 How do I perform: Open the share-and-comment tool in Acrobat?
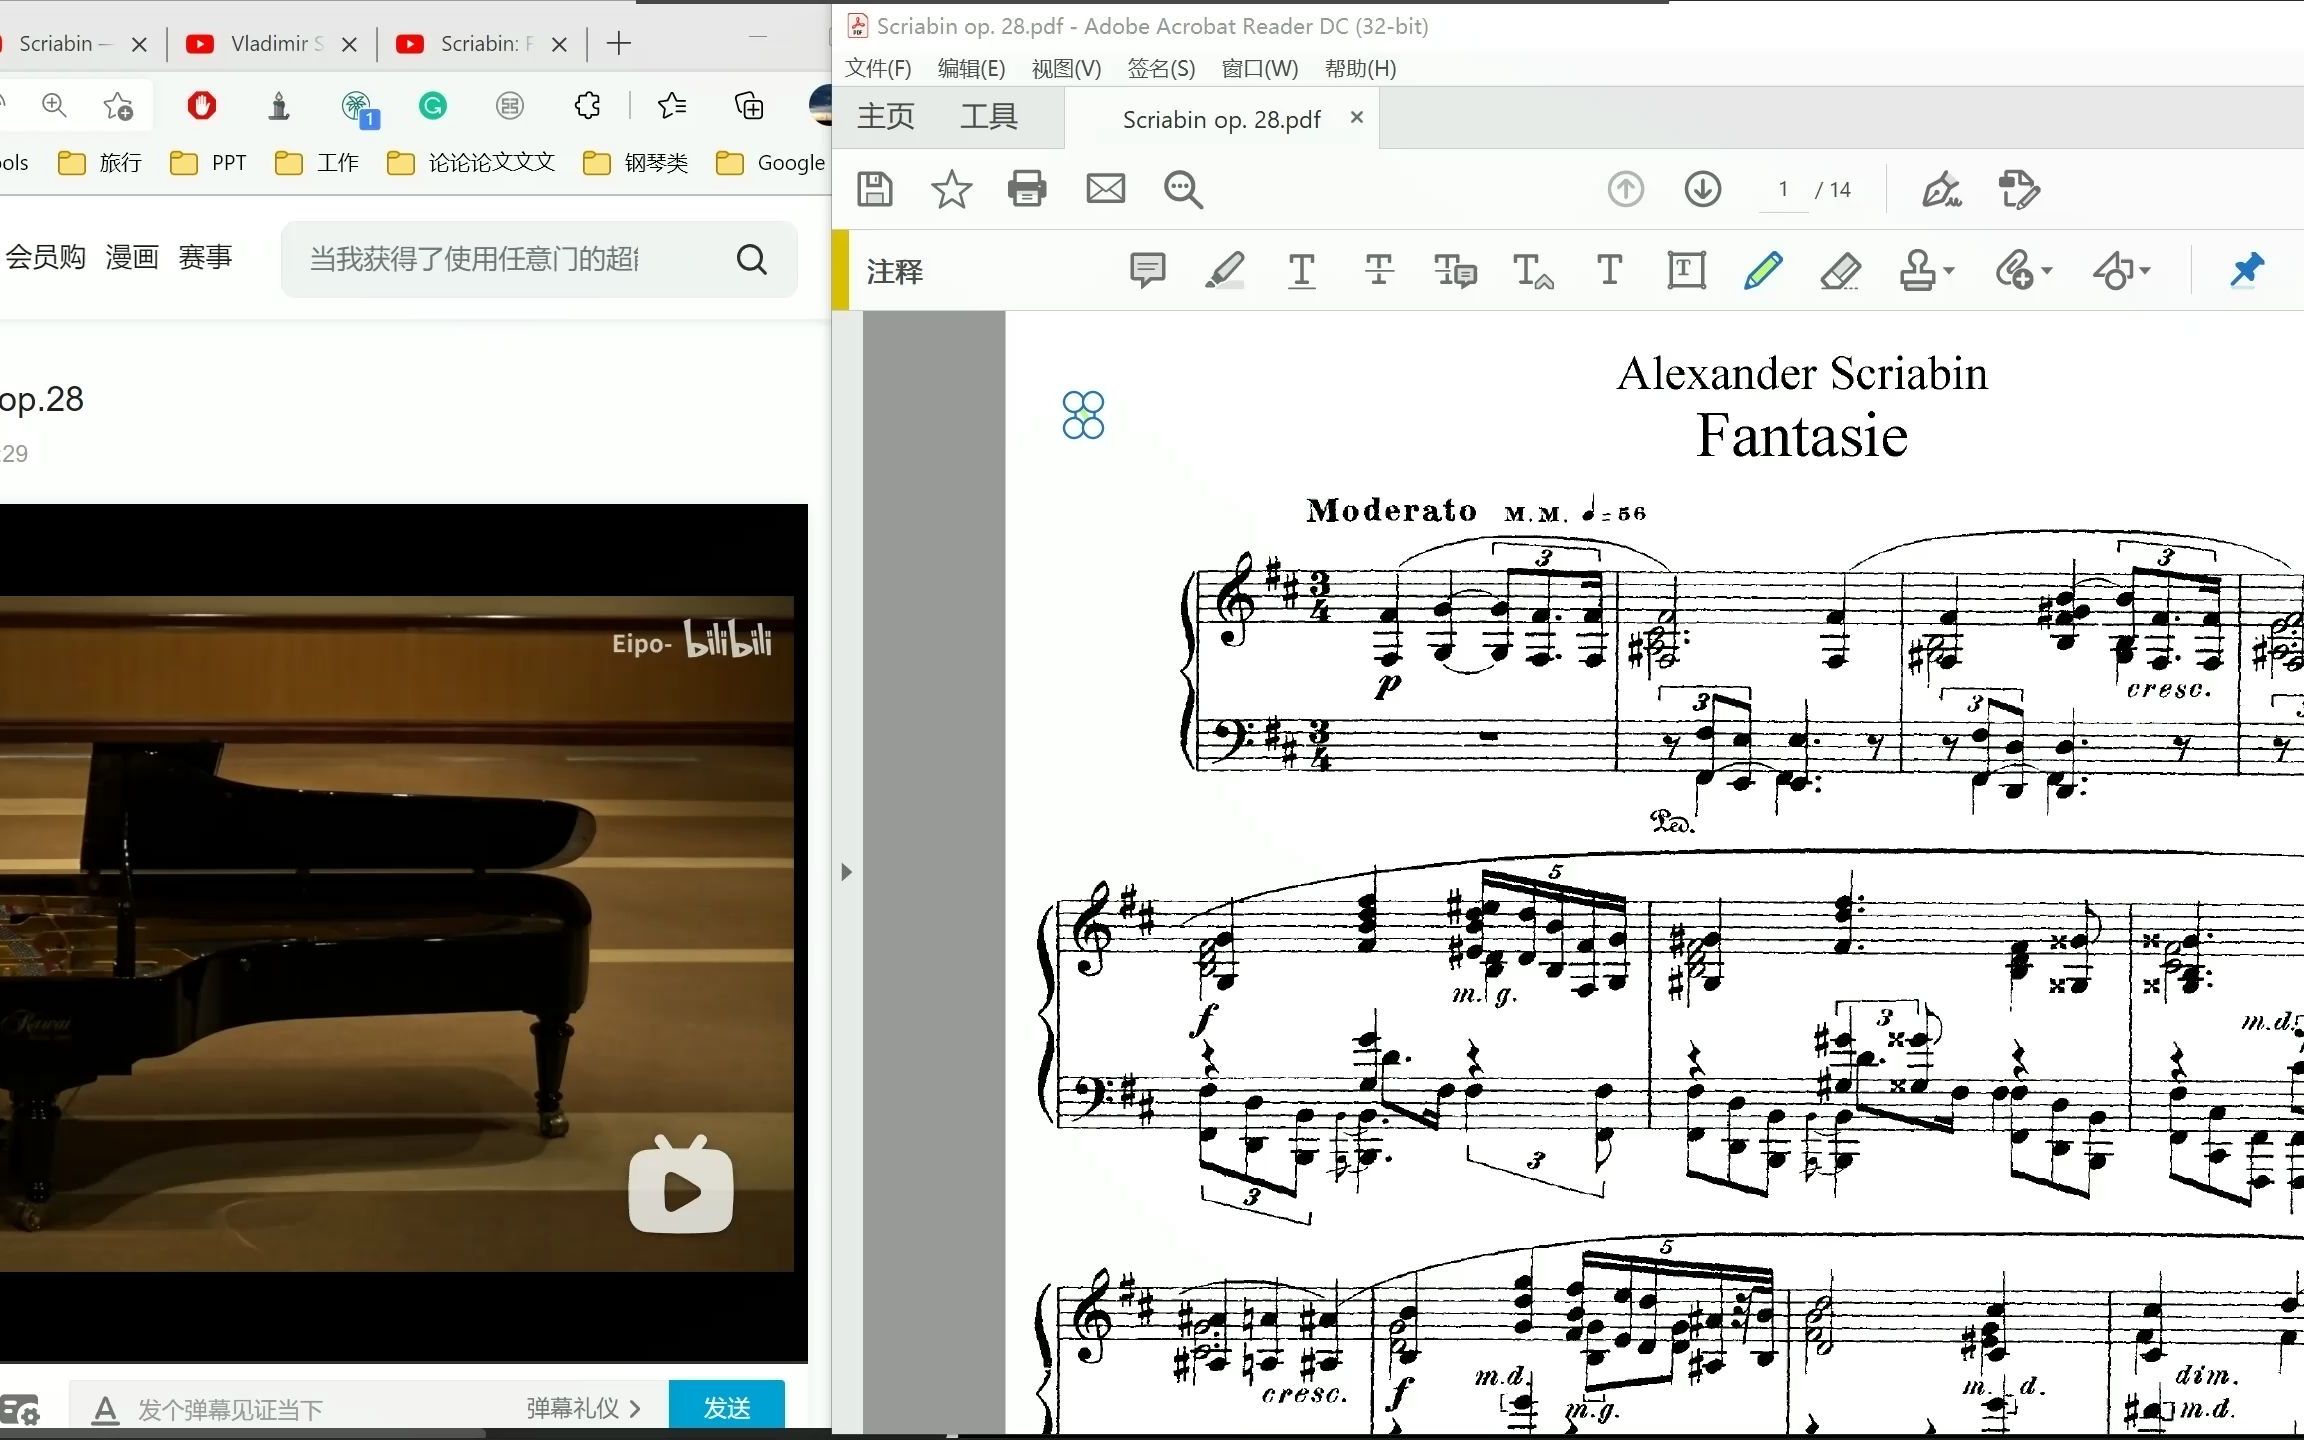point(2019,189)
